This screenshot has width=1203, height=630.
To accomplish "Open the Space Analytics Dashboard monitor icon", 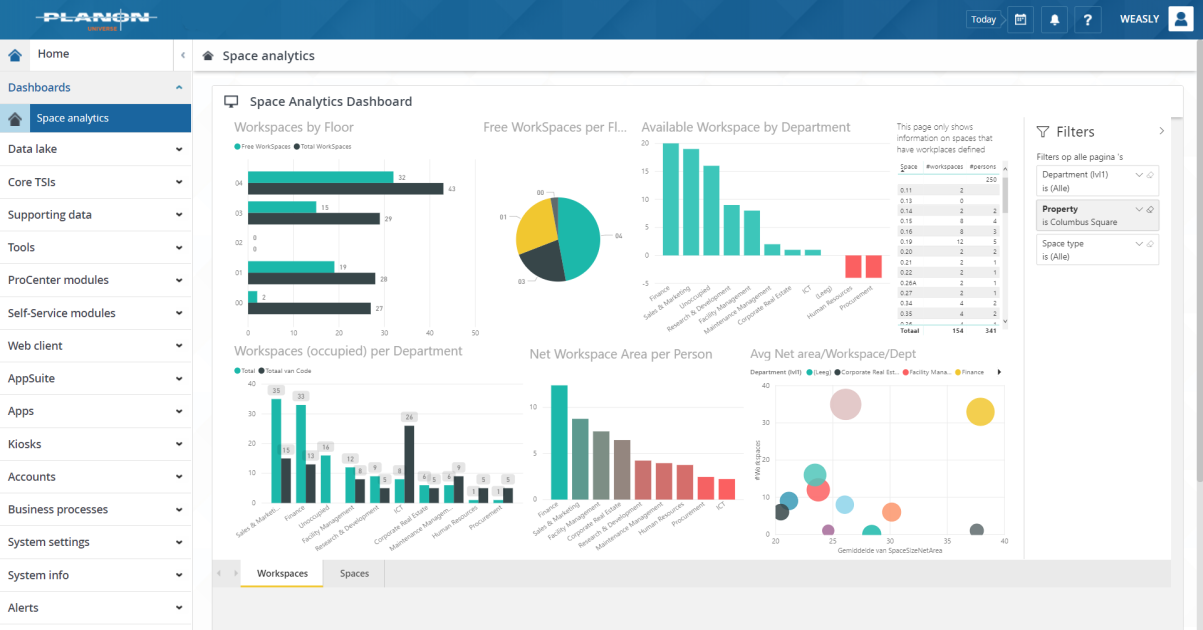I will [231, 101].
